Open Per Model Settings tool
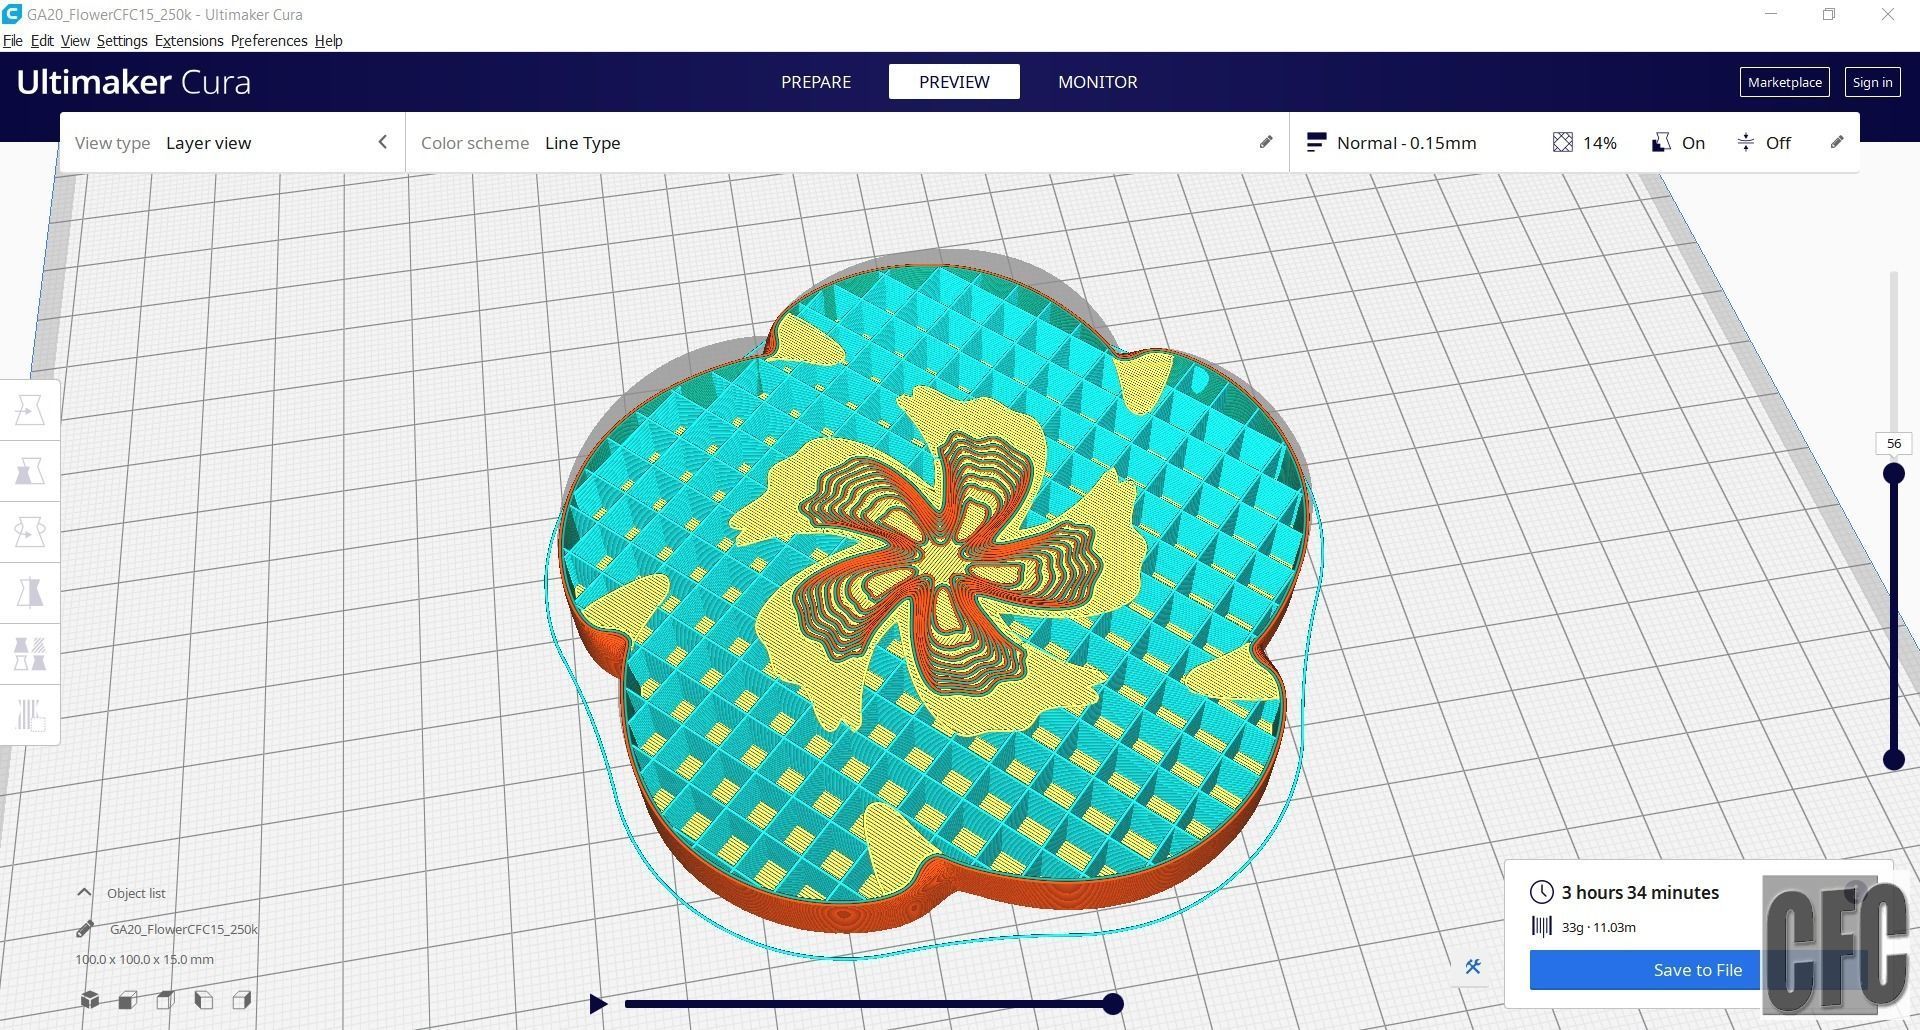Viewport: 1920px width, 1030px height. point(30,654)
